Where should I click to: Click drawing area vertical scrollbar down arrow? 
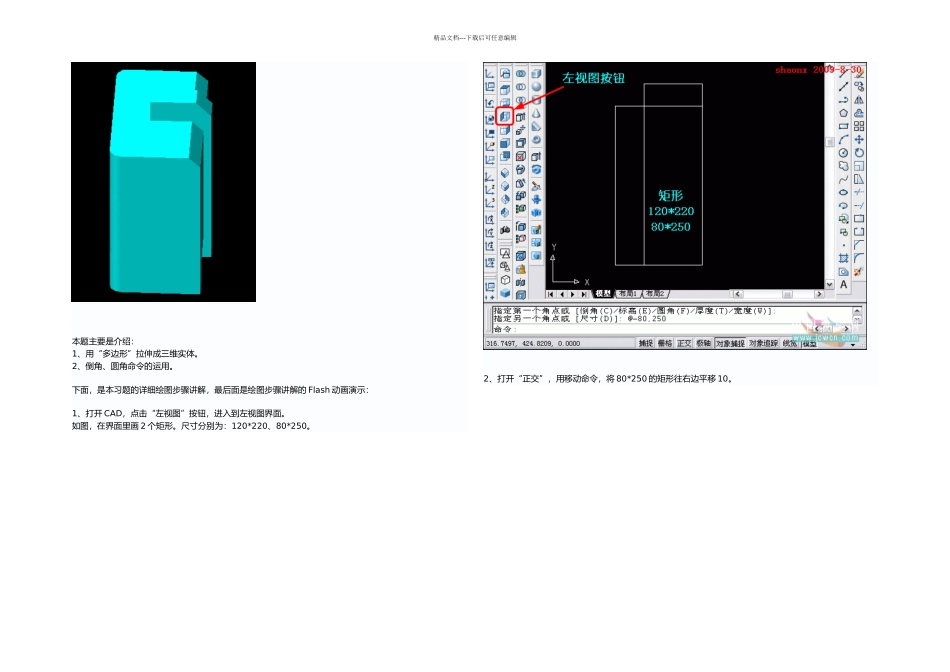click(829, 284)
